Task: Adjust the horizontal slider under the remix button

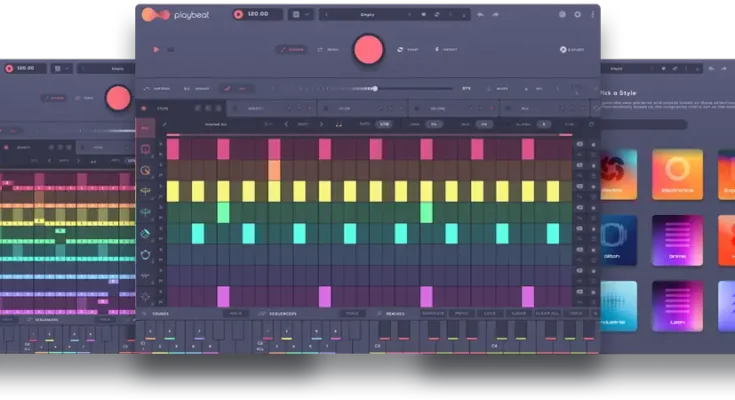Action: 375,88
